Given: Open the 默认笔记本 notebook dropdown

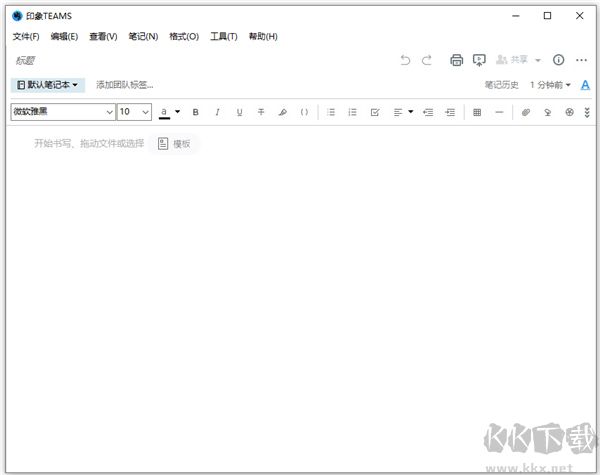Looking at the screenshot, I should [x=48, y=85].
